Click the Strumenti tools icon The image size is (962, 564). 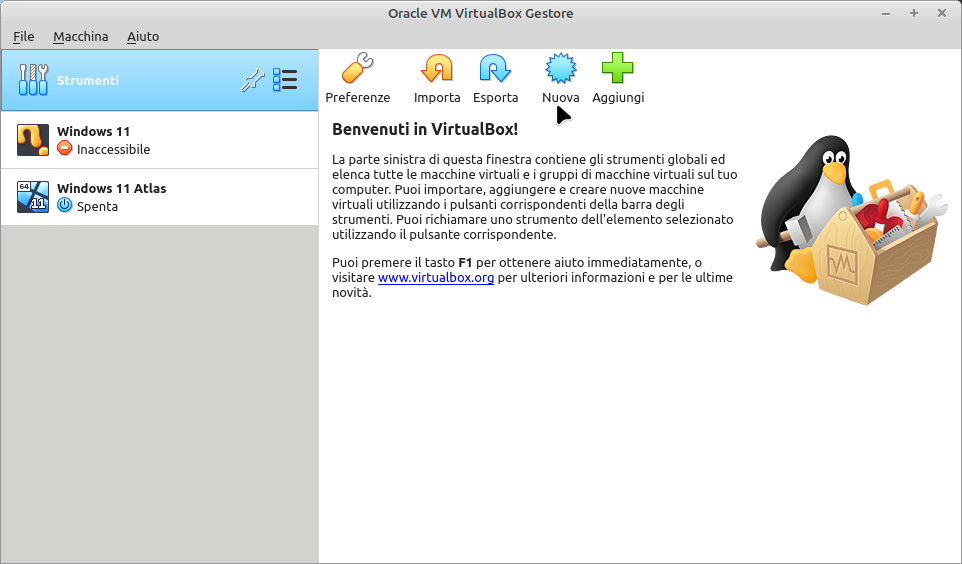coord(33,80)
